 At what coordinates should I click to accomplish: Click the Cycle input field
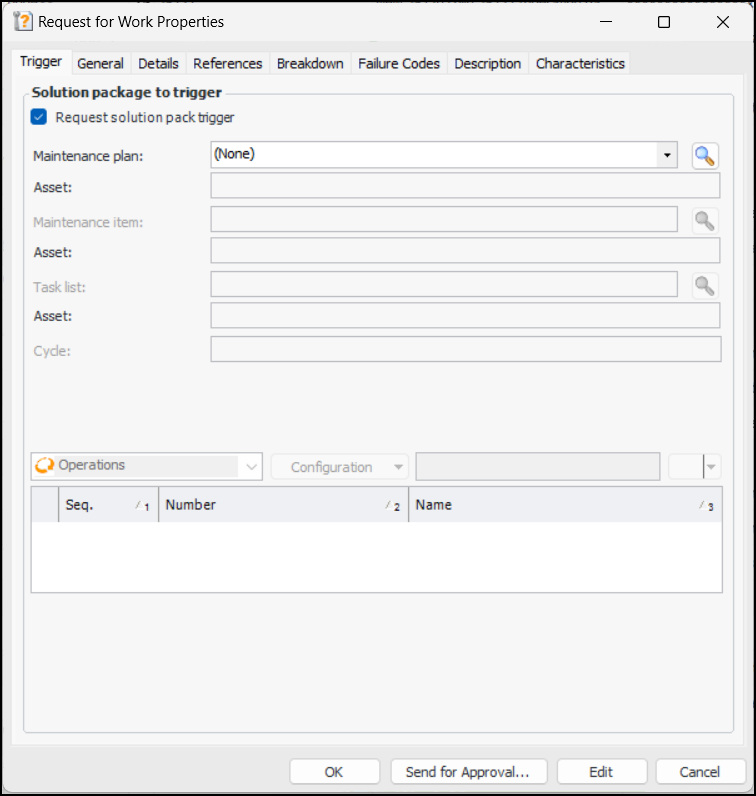tap(465, 350)
